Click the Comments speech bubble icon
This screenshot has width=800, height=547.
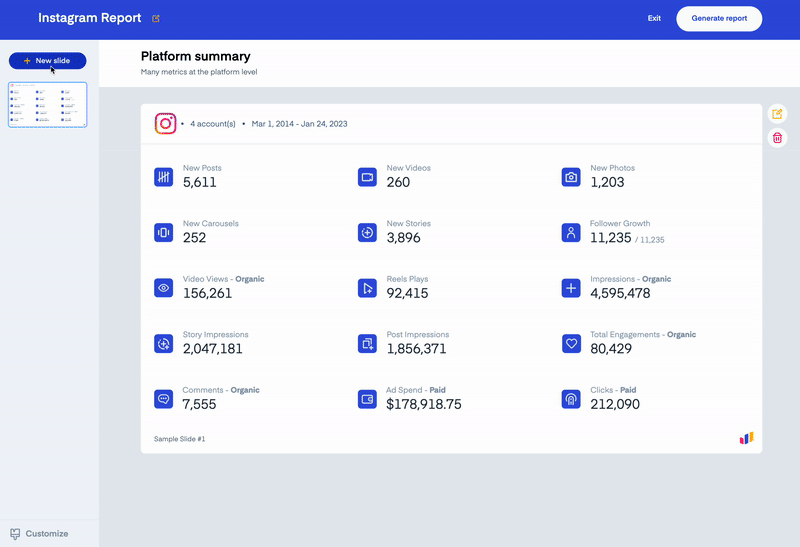point(163,399)
